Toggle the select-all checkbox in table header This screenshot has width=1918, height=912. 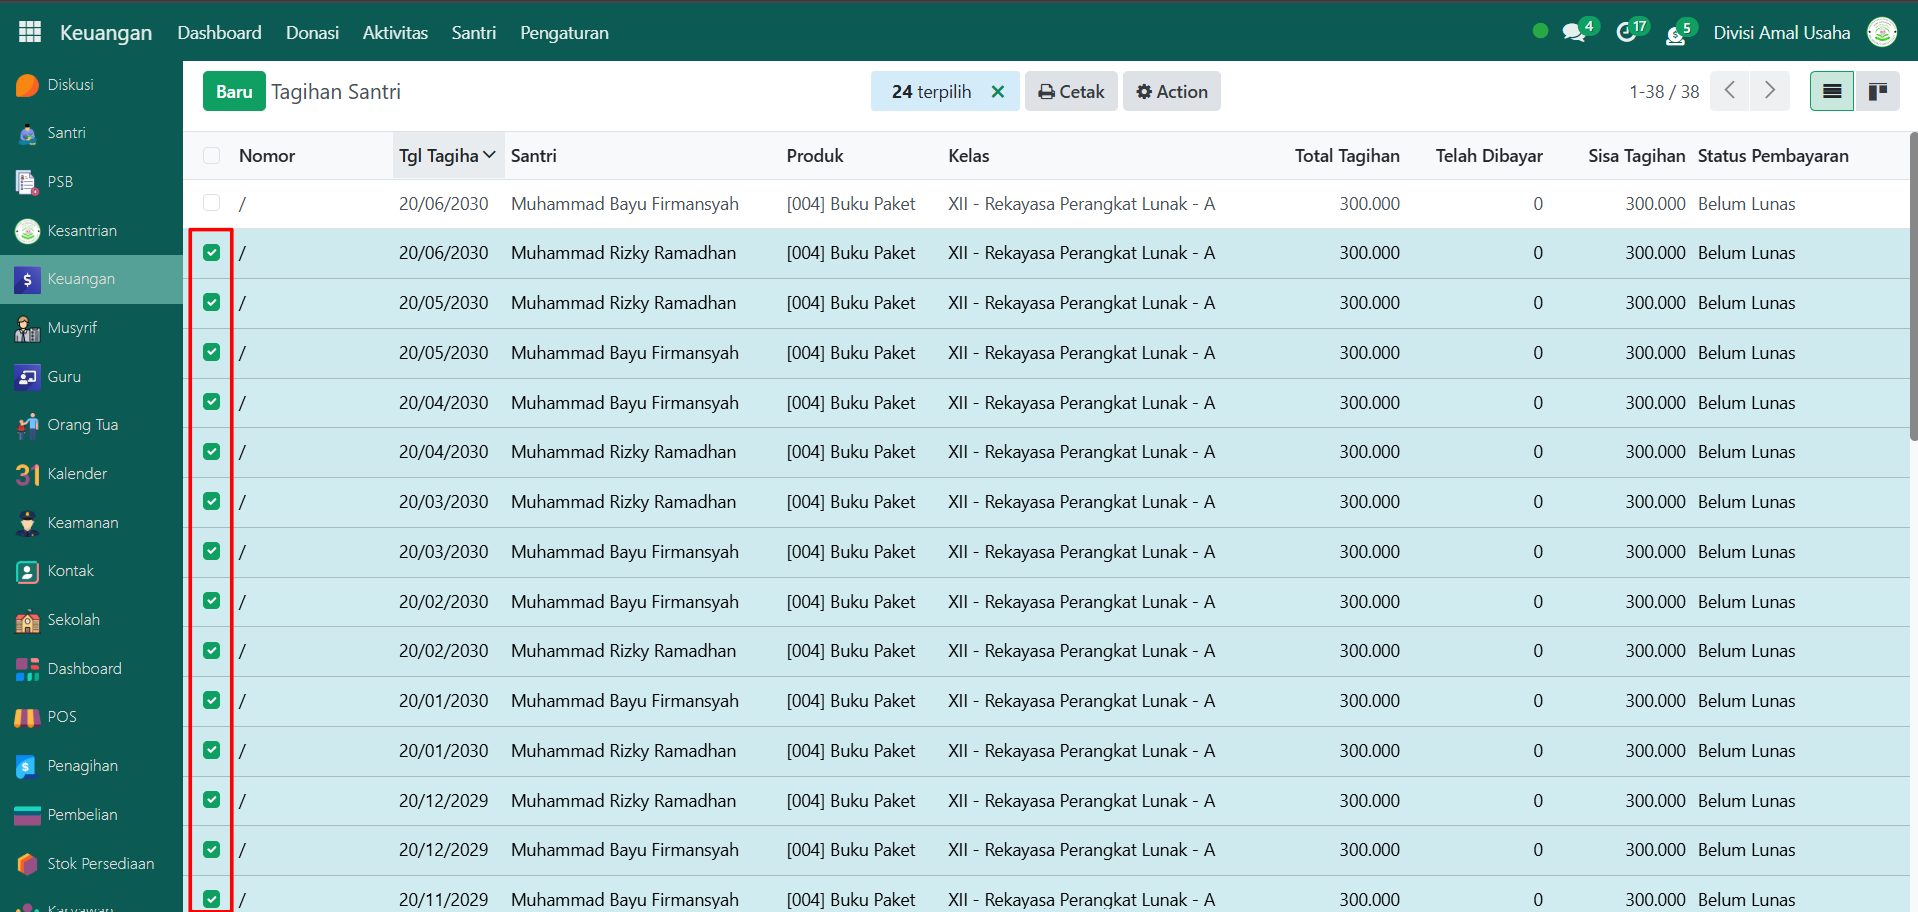point(211,156)
